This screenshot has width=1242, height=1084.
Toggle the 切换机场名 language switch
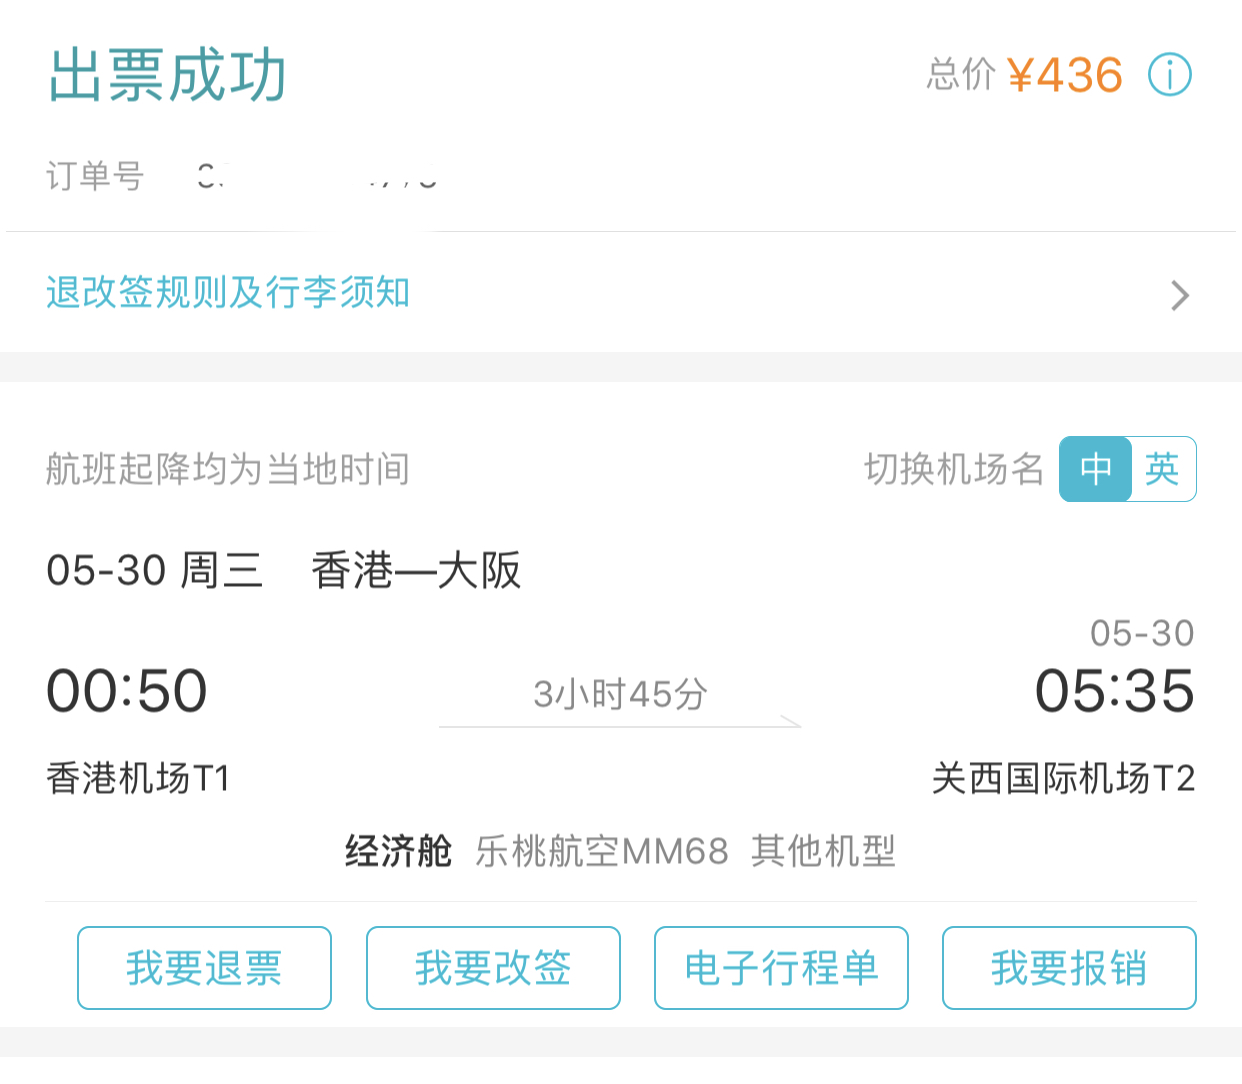(1127, 469)
